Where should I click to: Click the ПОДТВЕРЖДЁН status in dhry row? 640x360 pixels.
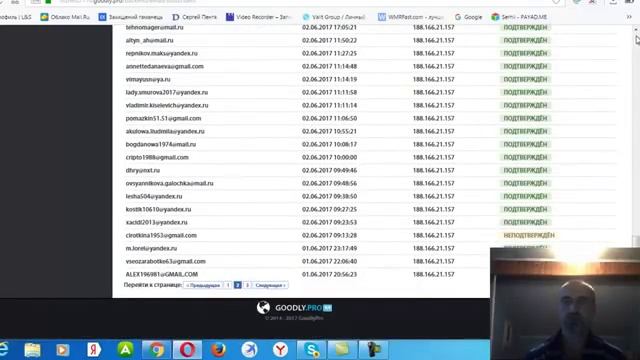click(x=525, y=170)
